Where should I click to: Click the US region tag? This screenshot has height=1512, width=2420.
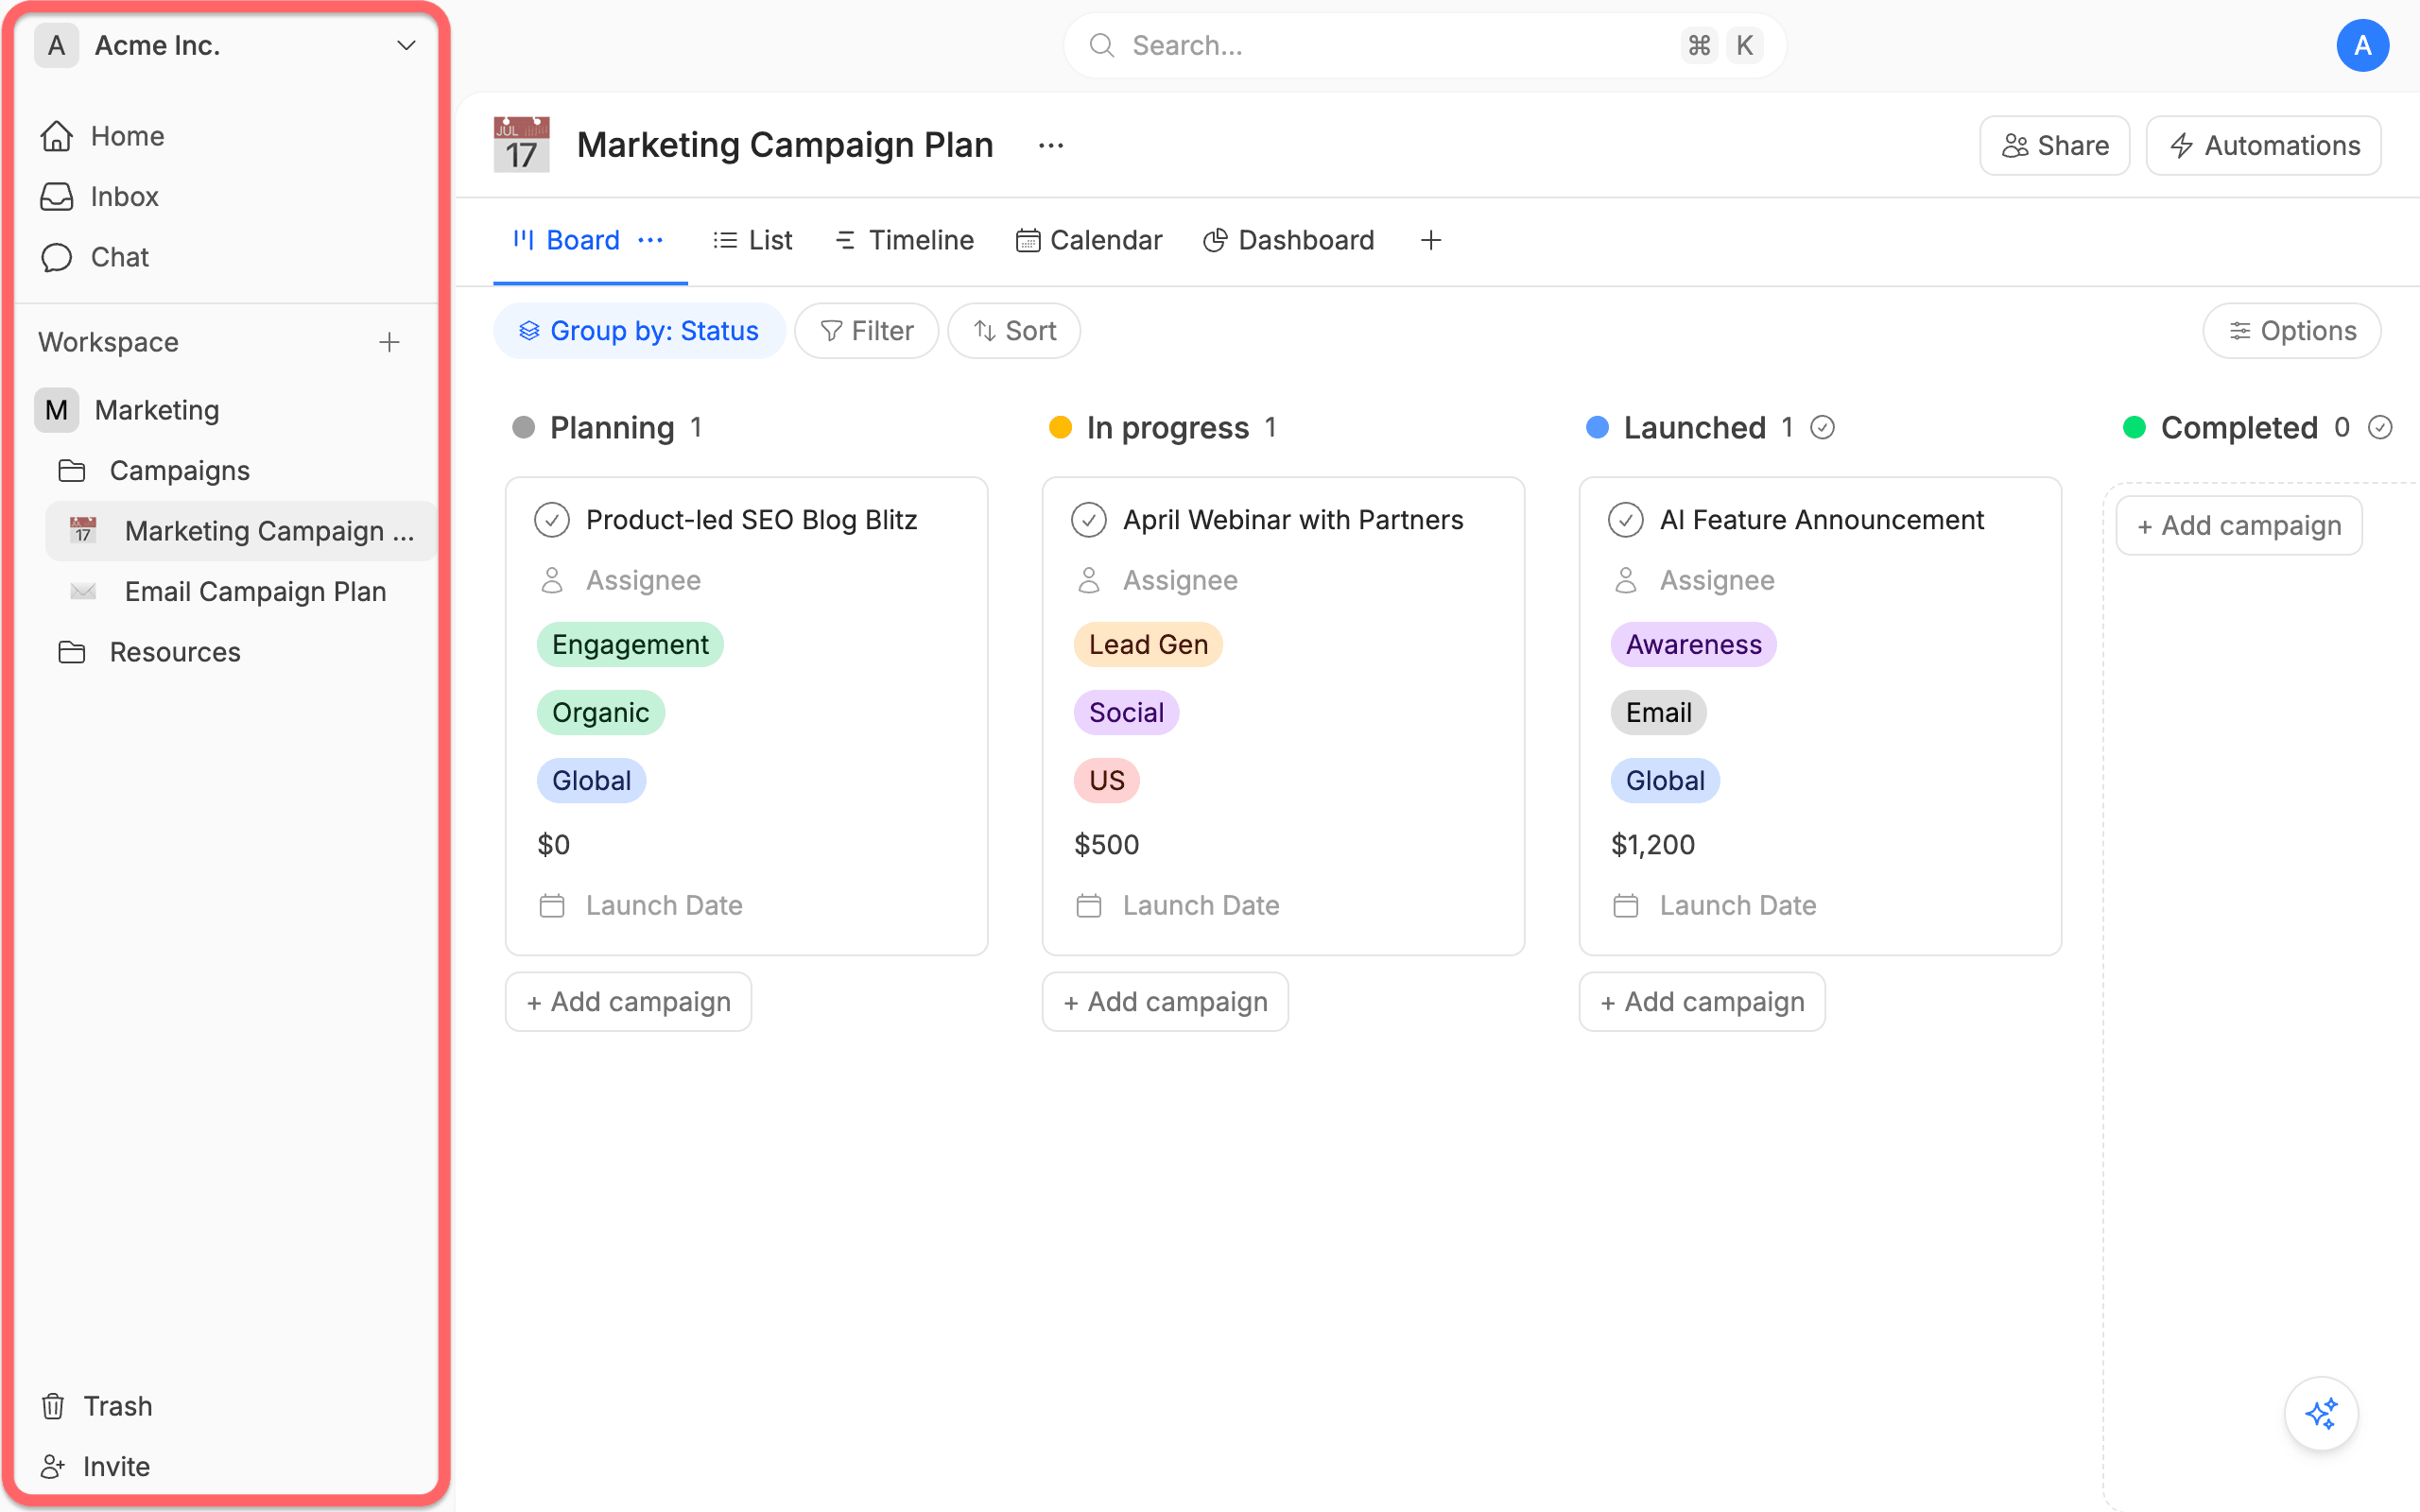point(1106,780)
